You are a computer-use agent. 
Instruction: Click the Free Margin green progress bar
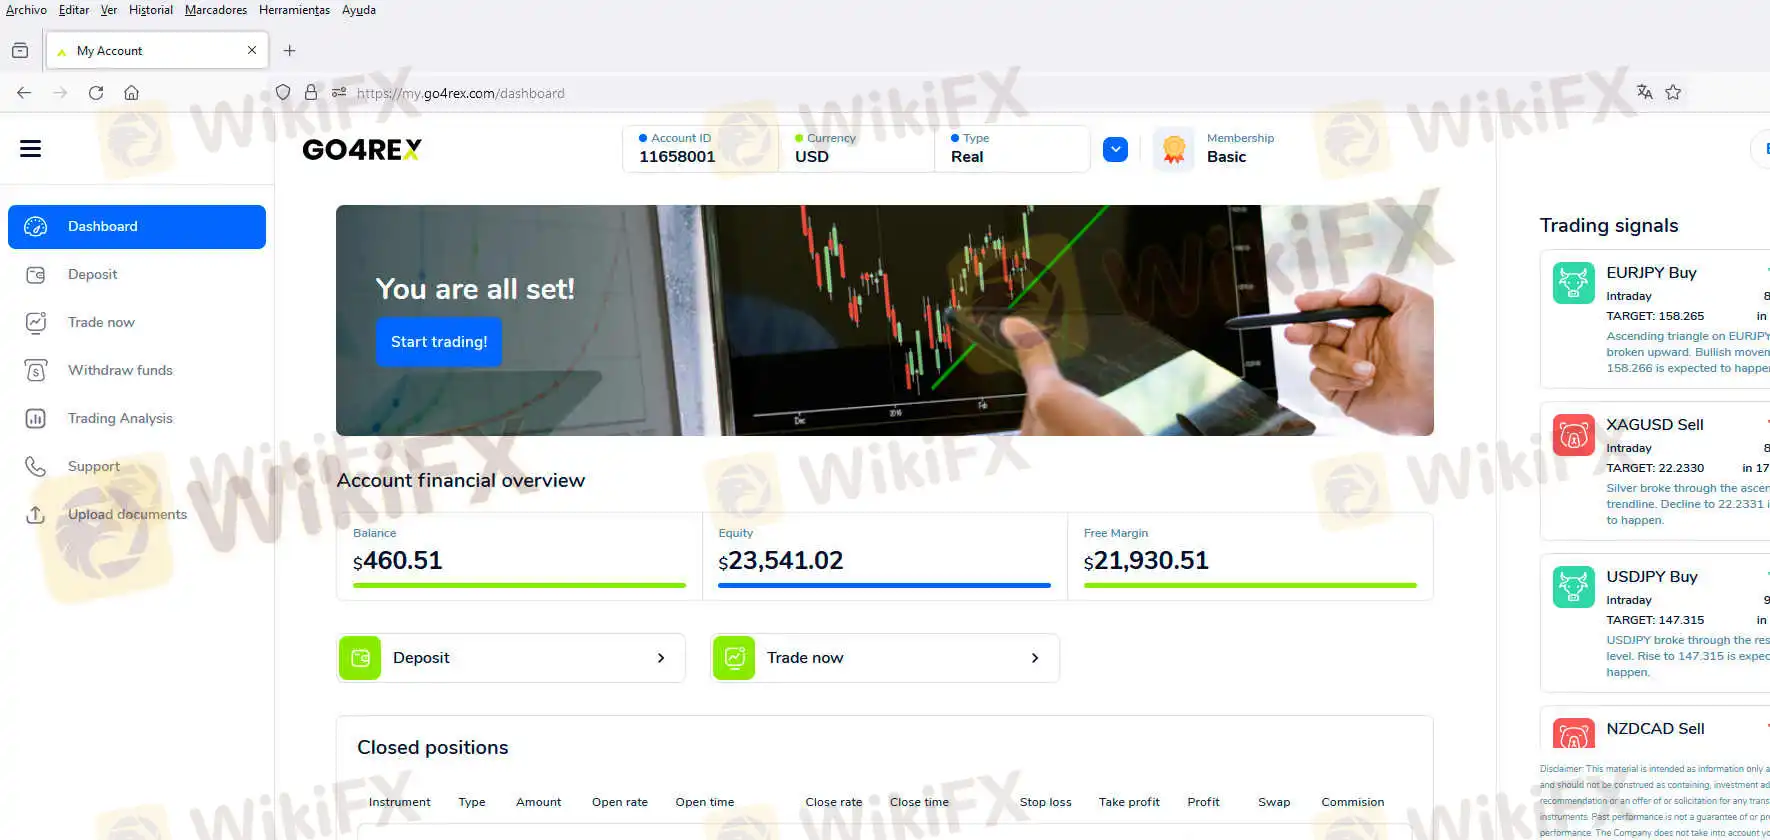click(1250, 585)
